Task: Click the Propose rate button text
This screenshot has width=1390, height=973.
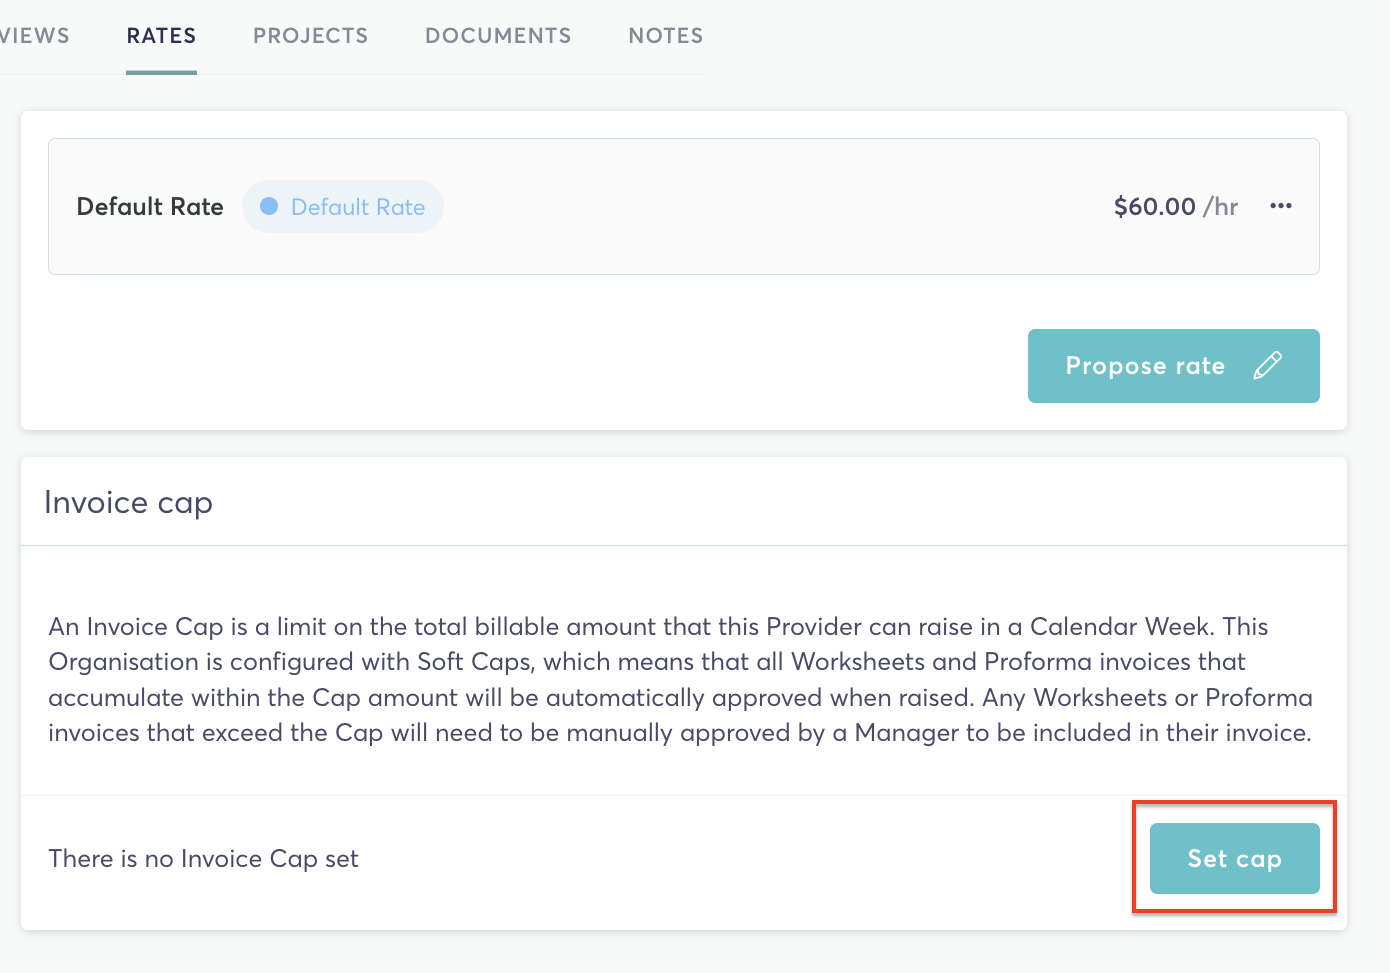Action: pyautogui.click(x=1145, y=366)
